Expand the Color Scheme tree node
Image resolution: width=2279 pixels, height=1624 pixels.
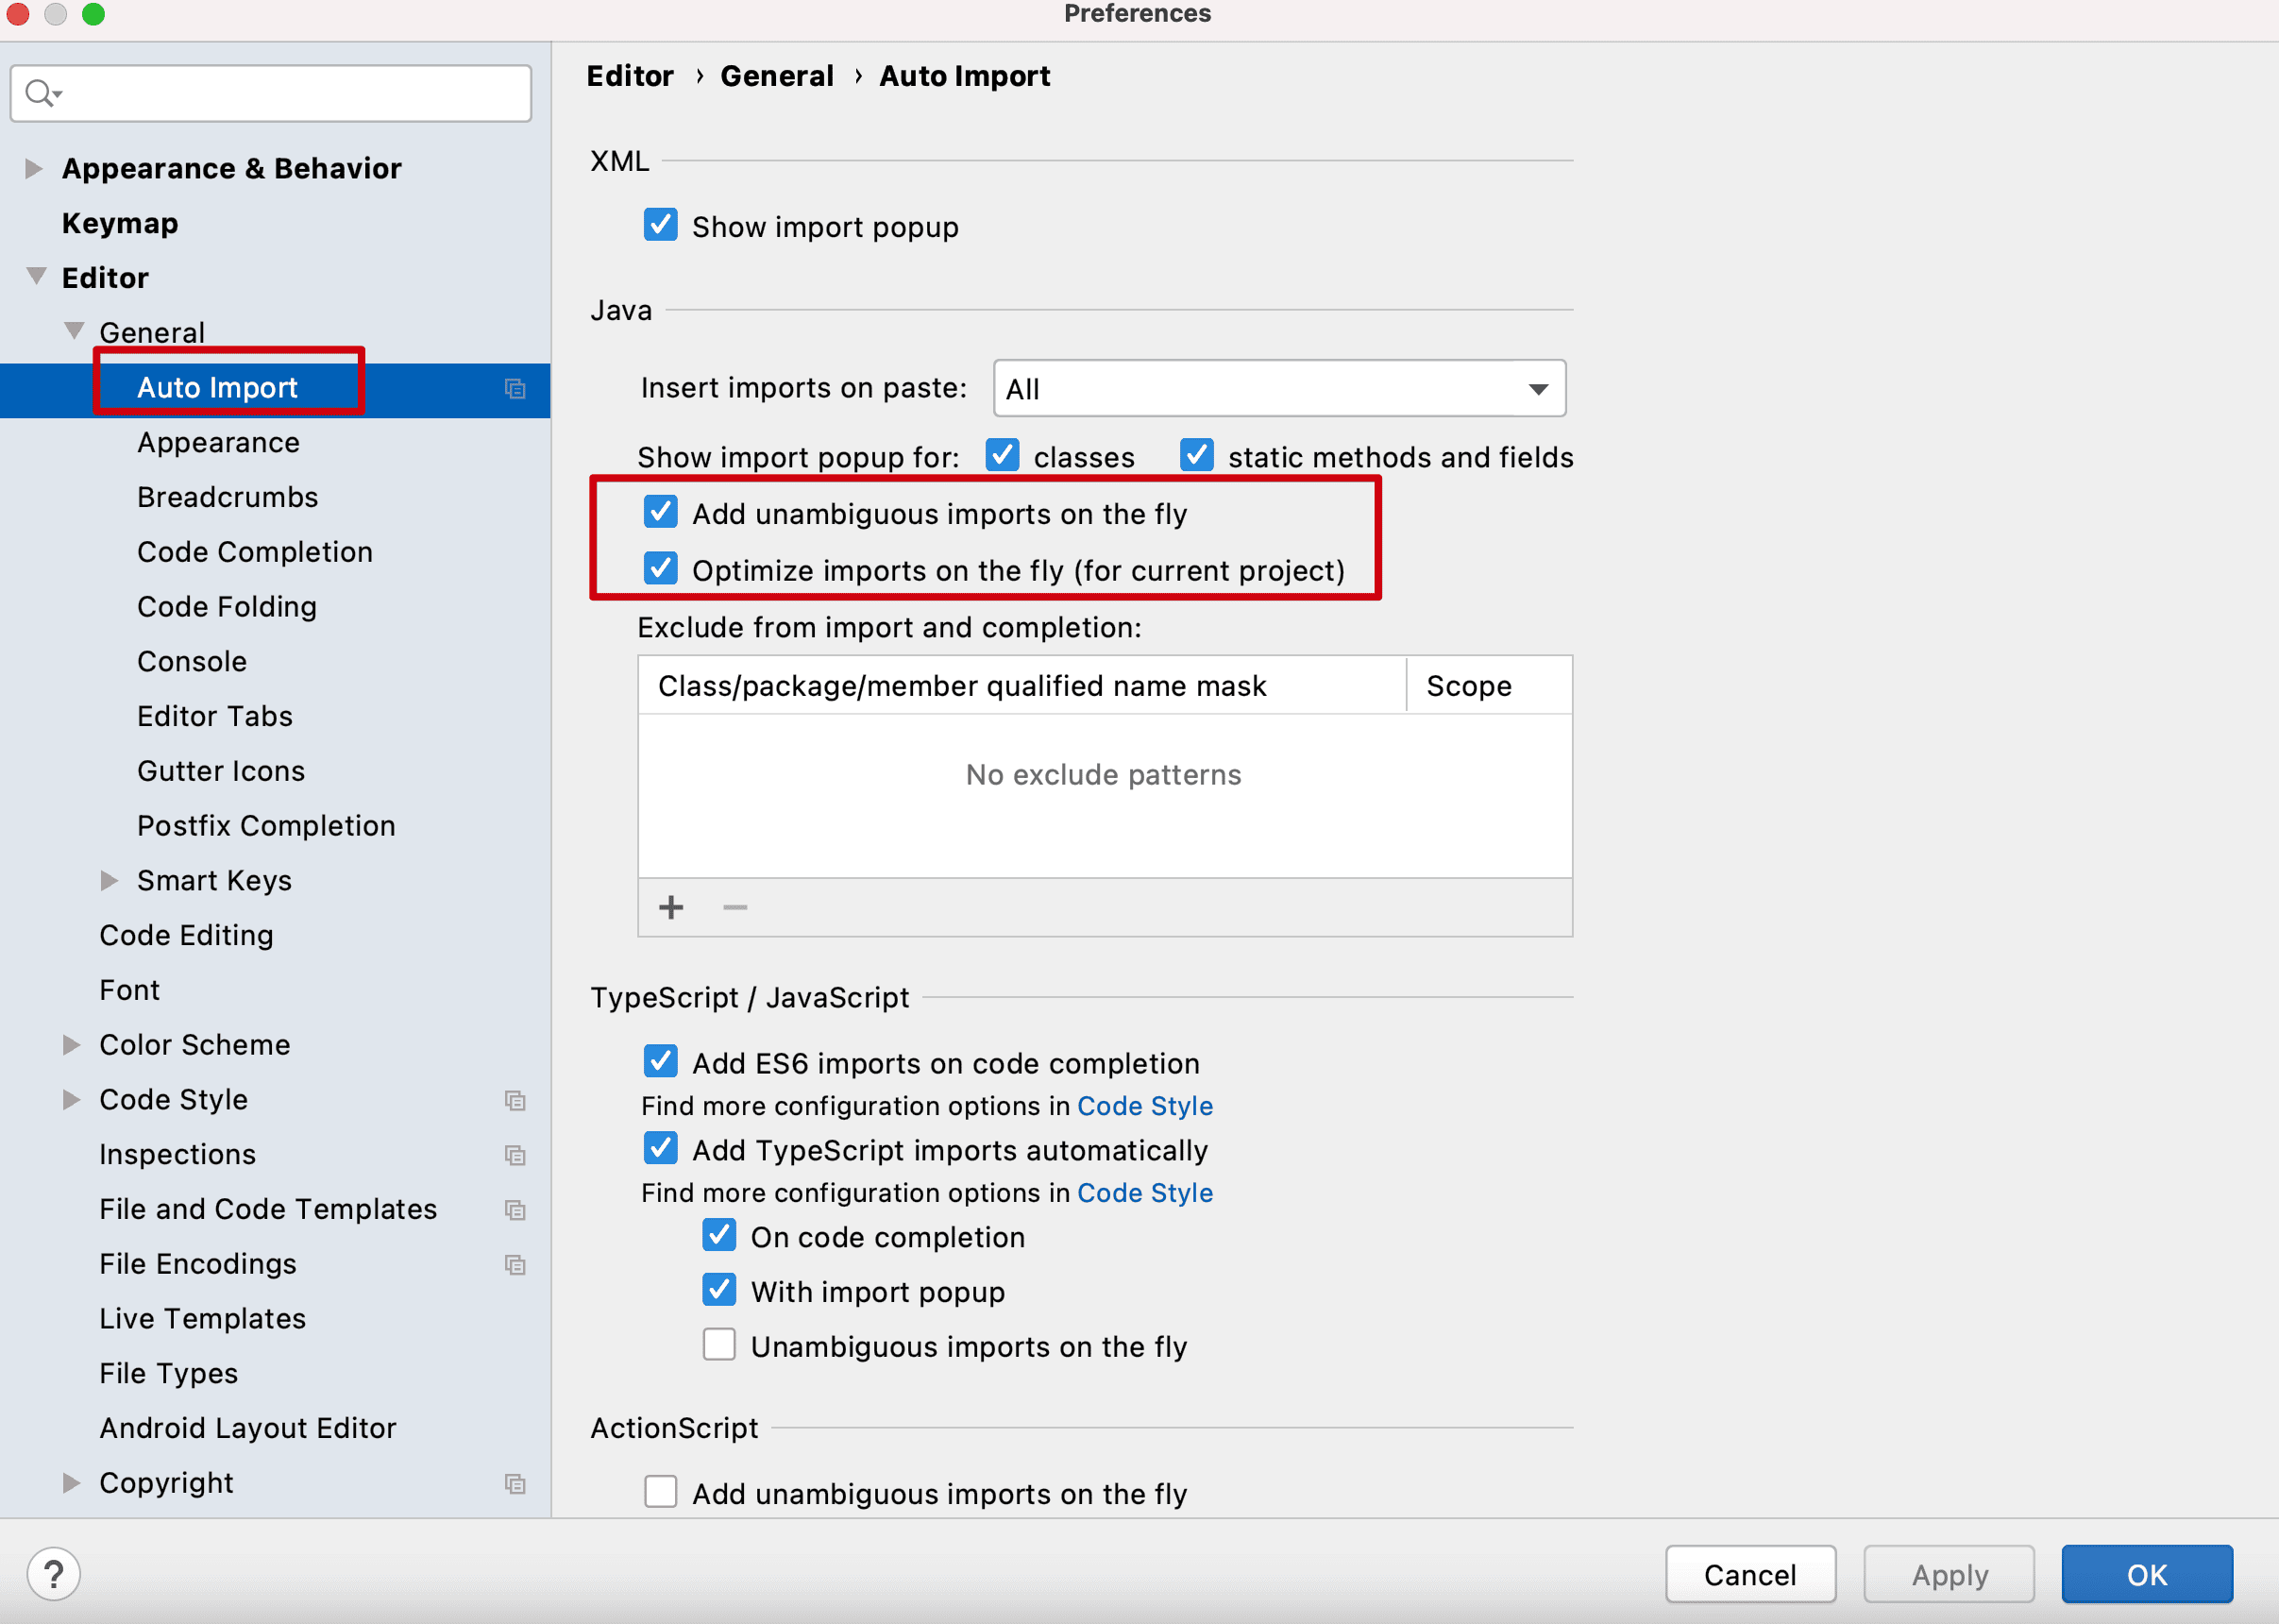71,1045
